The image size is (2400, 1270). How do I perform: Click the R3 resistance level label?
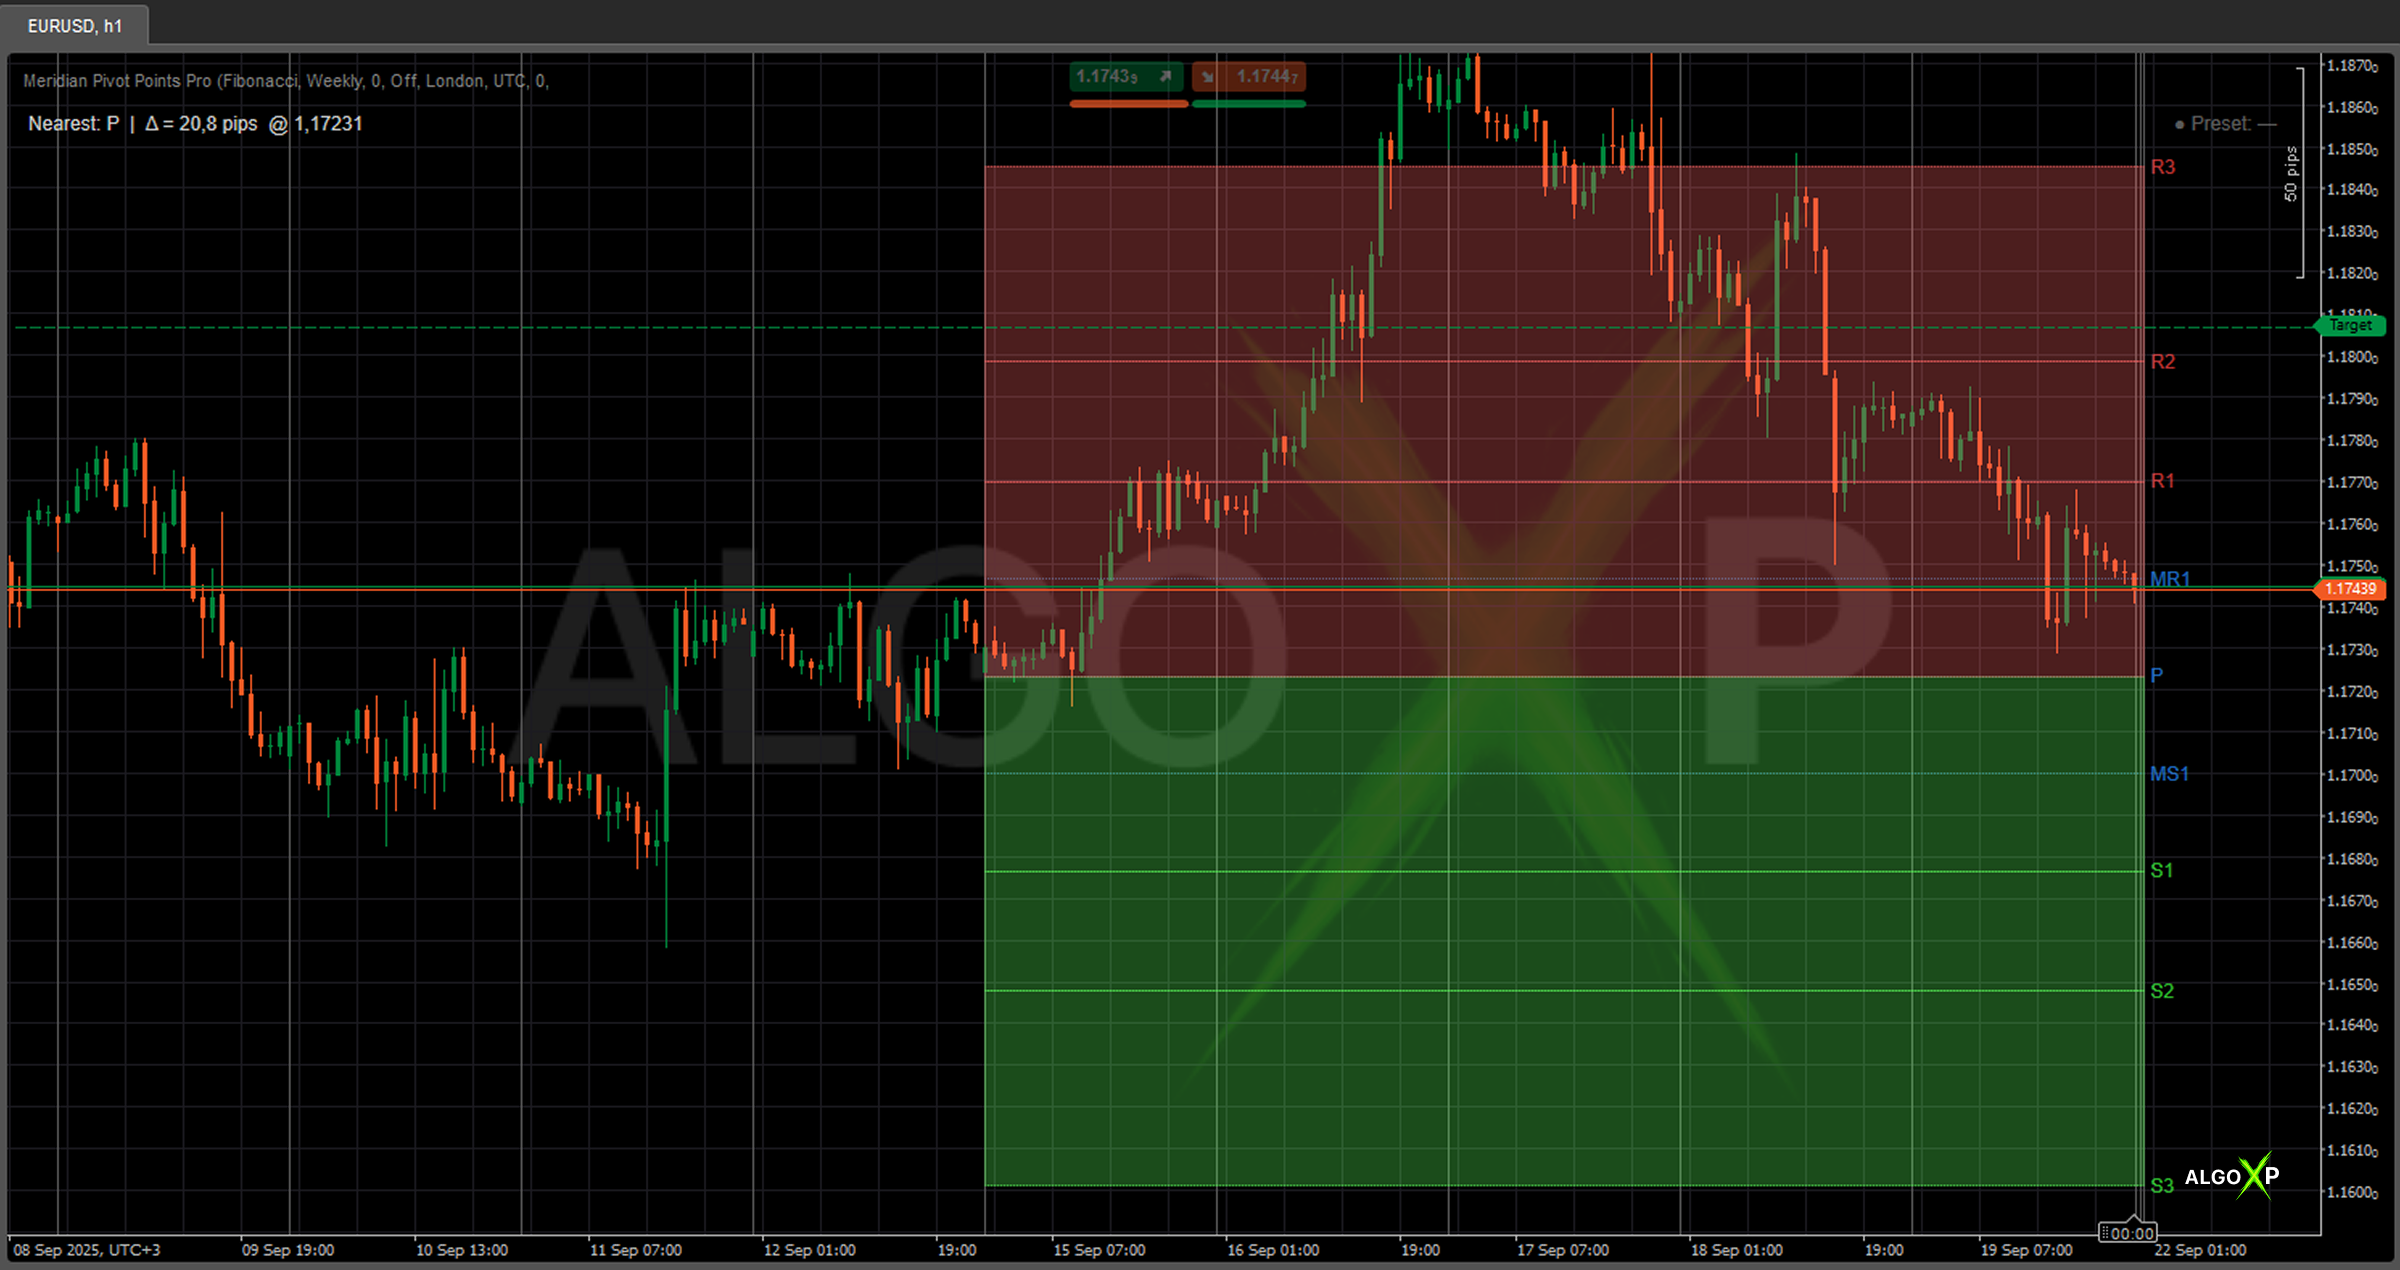click(2162, 167)
